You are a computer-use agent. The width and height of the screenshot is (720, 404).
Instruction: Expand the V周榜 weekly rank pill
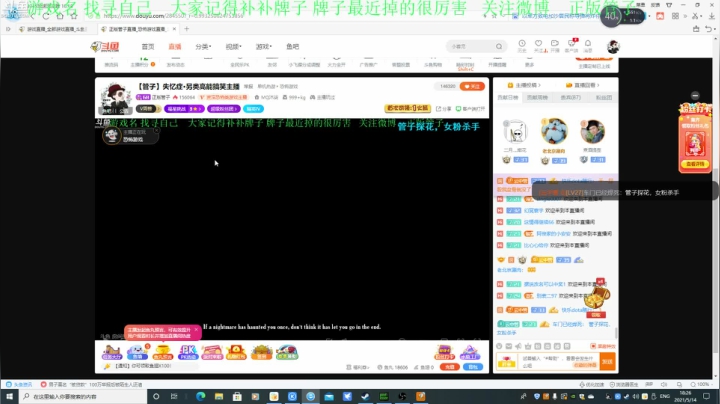tap(148, 109)
